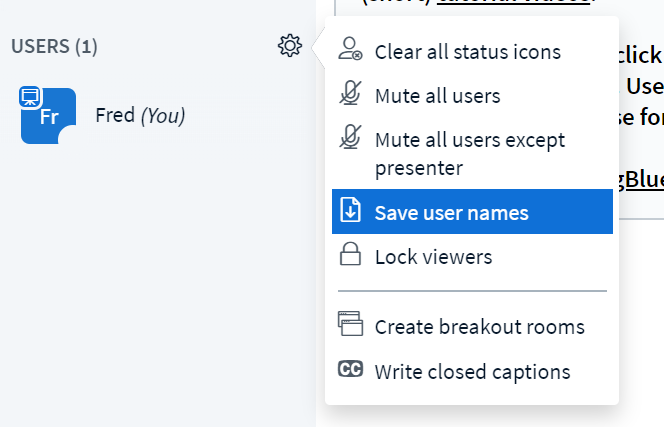
Task: Select Clear all status icons menu entry
Action: click(x=467, y=52)
